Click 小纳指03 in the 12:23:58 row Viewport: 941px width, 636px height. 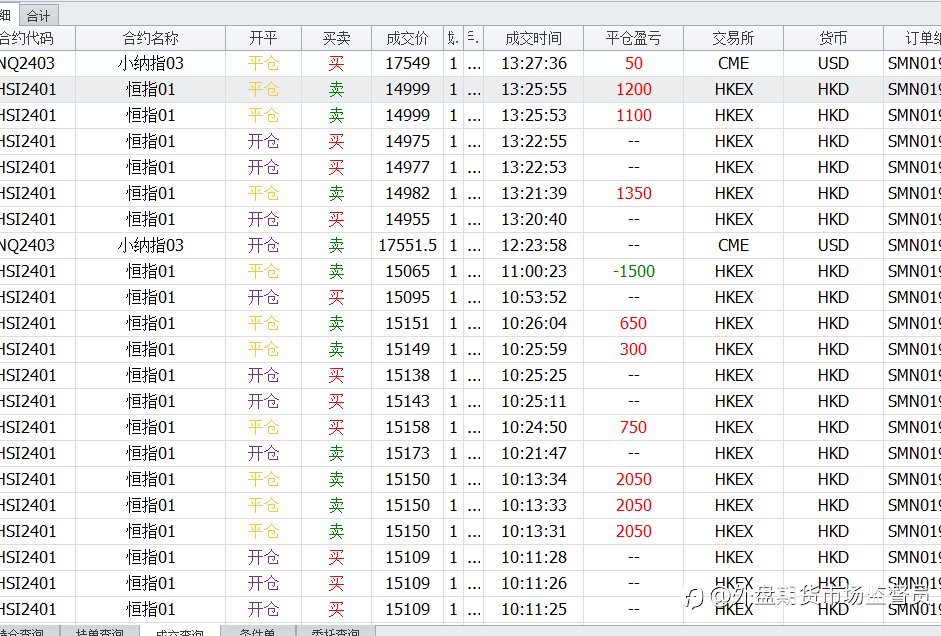click(151, 245)
